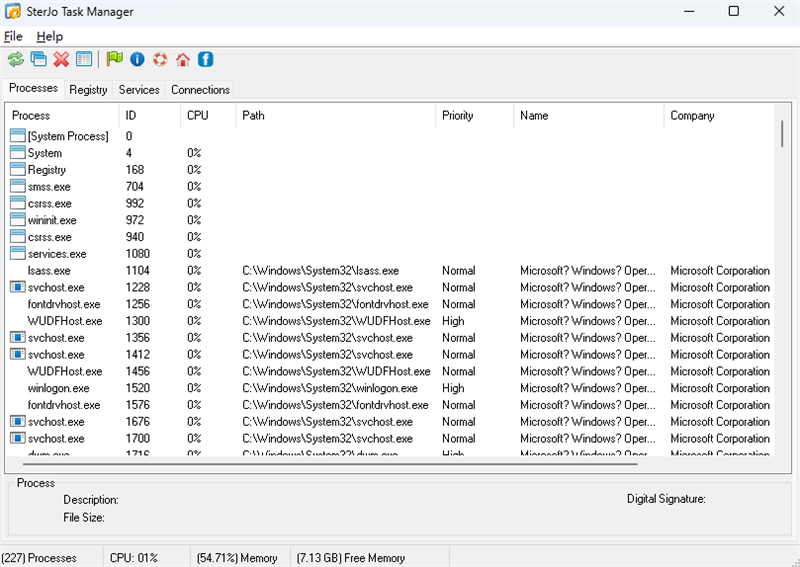800x567 pixels.
Task: Click the icon of svchost.exe 1700
Action: pyautogui.click(x=18, y=438)
